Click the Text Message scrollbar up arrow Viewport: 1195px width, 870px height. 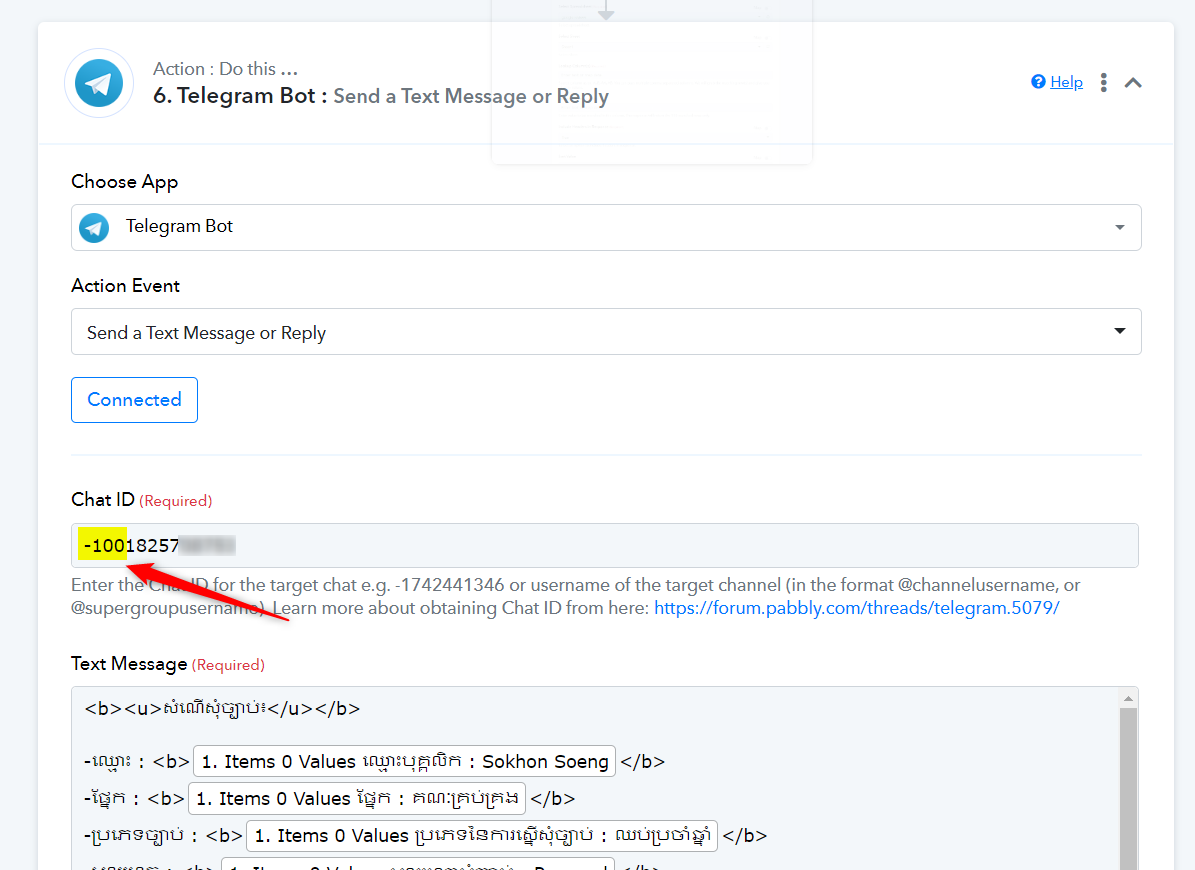pos(1129,699)
